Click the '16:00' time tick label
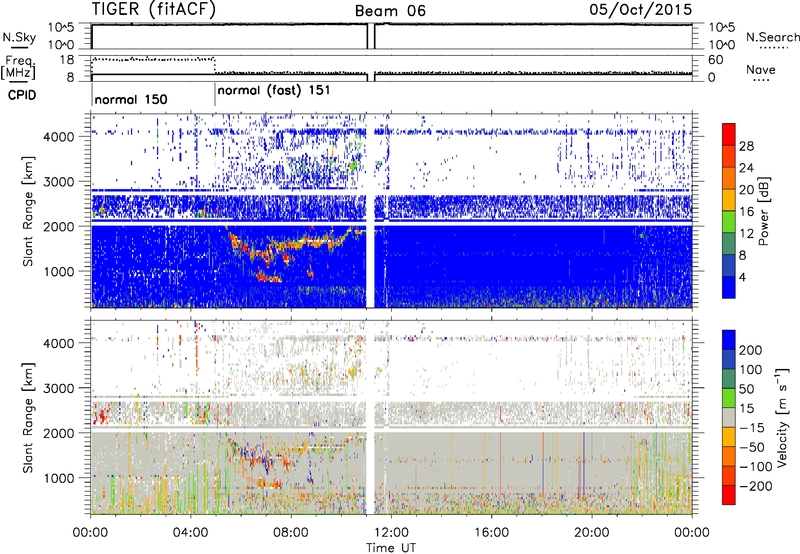This screenshot has width=800, height=554. pyautogui.click(x=491, y=533)
